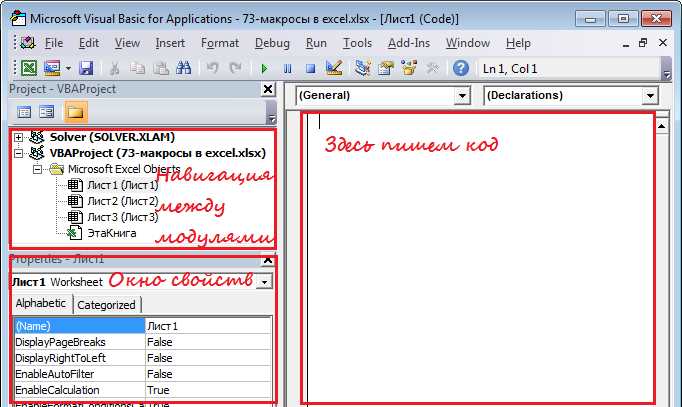Image resolution: width=682 pixels, height=407 pixels.
Task: Close the Project - VBAProject pane
Action: (268, 89)
